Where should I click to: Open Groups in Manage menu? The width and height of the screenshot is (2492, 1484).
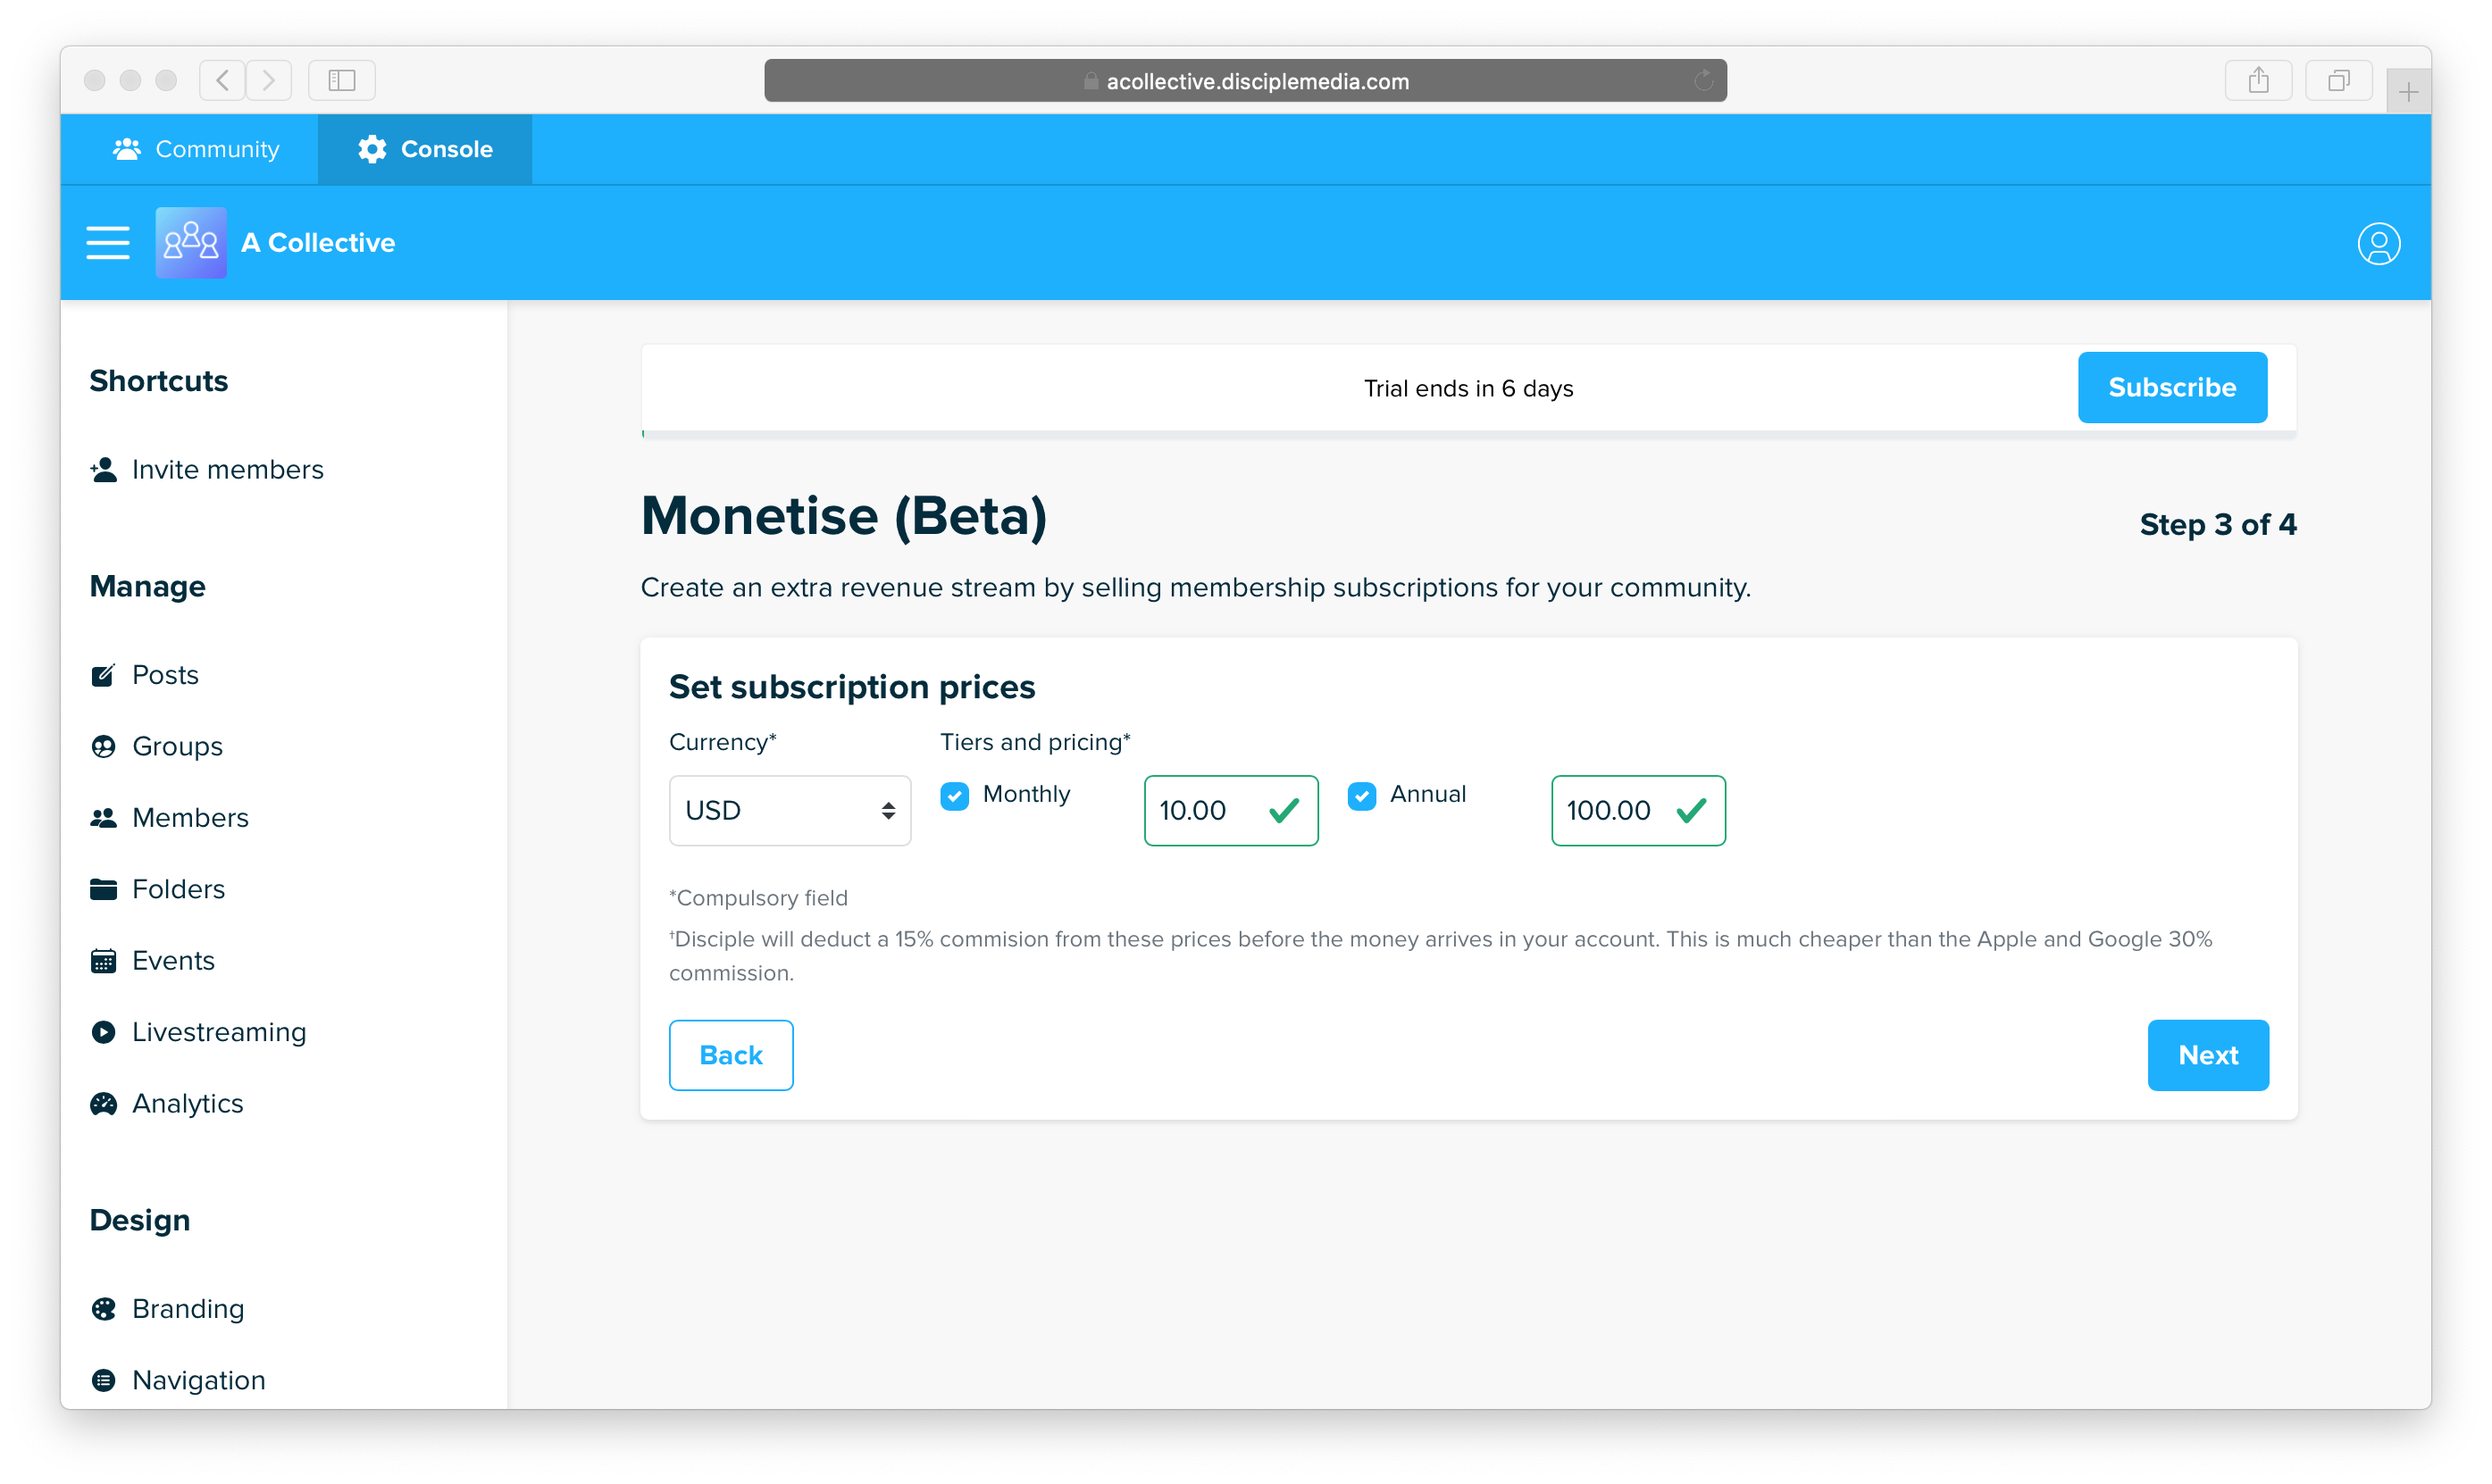coord(157,746)
